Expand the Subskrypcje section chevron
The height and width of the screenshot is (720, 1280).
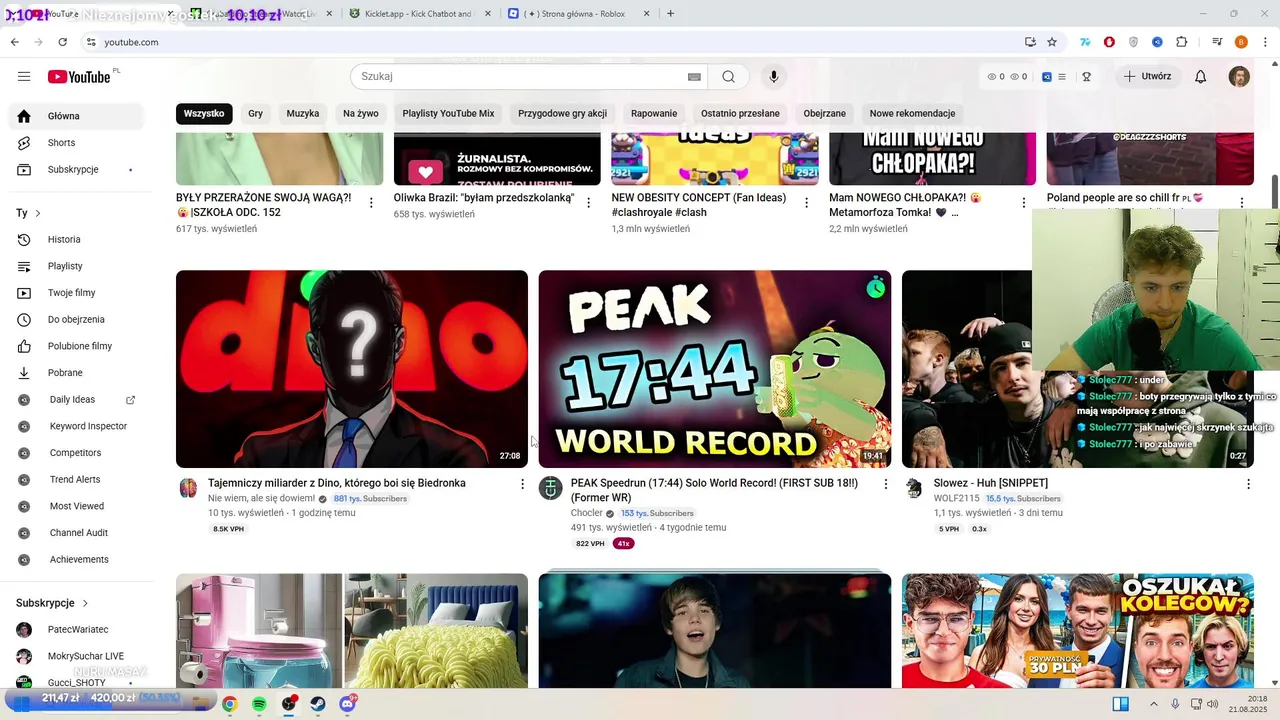point(85,603)
